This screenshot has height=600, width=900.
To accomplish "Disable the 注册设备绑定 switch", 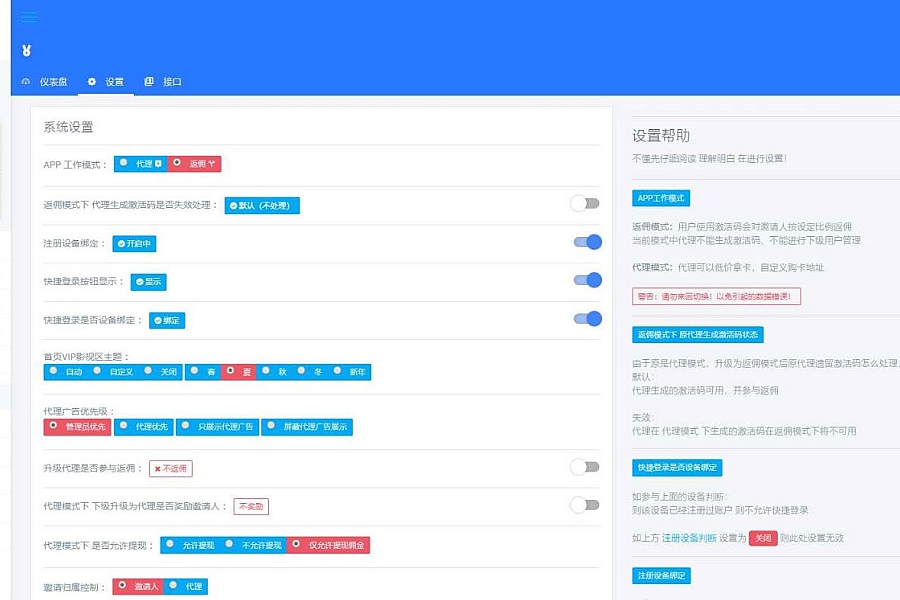I will tap(587, 242).
